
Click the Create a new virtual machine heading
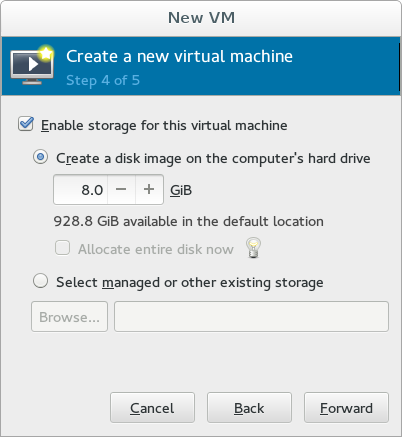coord(179,56)
